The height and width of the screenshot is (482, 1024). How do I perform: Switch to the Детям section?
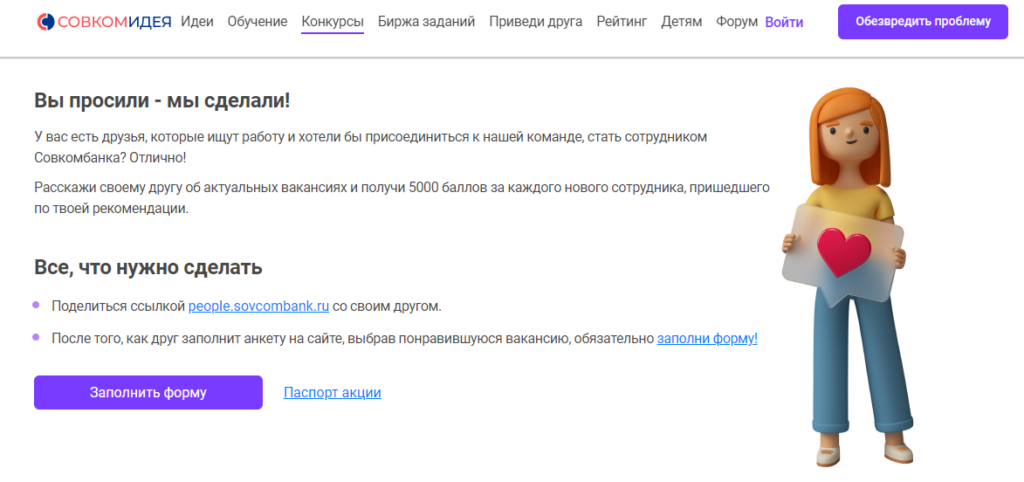tap(681, 21)
